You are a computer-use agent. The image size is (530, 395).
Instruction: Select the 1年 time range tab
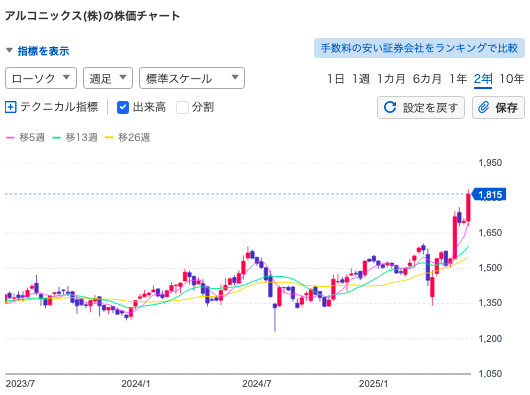[458, 79]
